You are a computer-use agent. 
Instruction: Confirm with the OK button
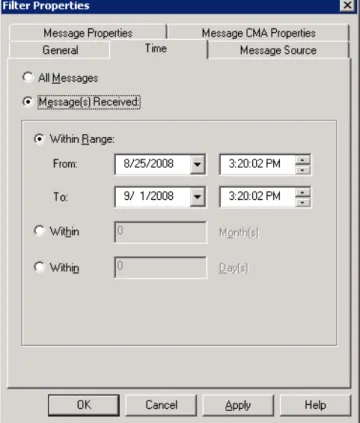(x=84, y=405)
